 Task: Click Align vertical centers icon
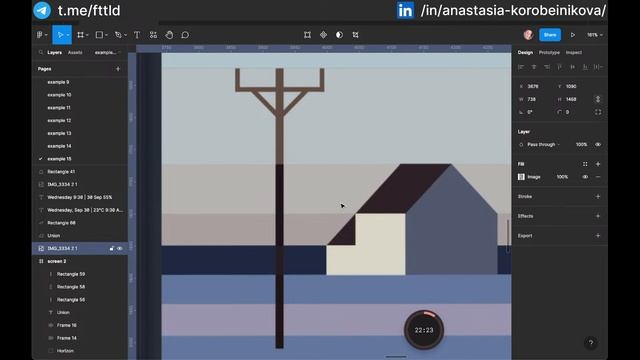click(572, 67)
